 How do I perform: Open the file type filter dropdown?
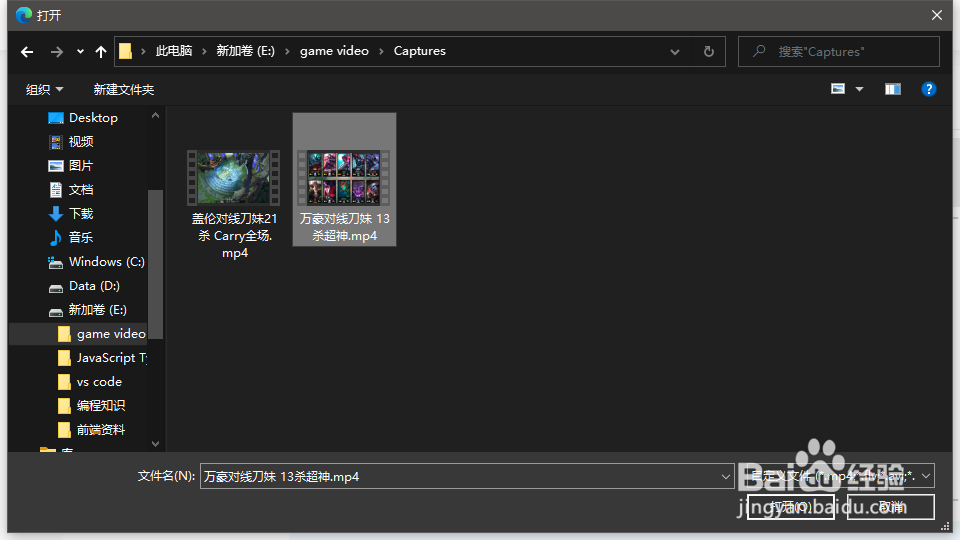coord(841,476)
